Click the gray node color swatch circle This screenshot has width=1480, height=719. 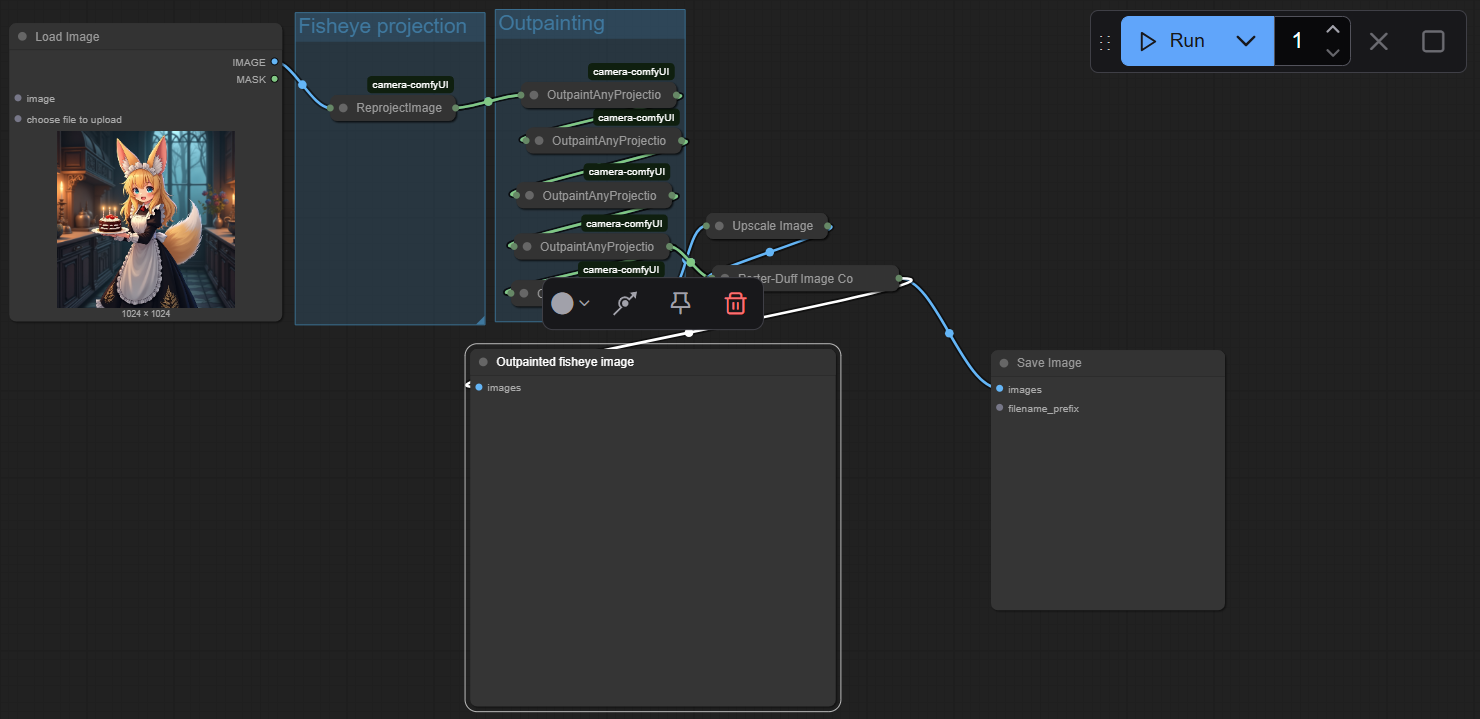[563, 304]
